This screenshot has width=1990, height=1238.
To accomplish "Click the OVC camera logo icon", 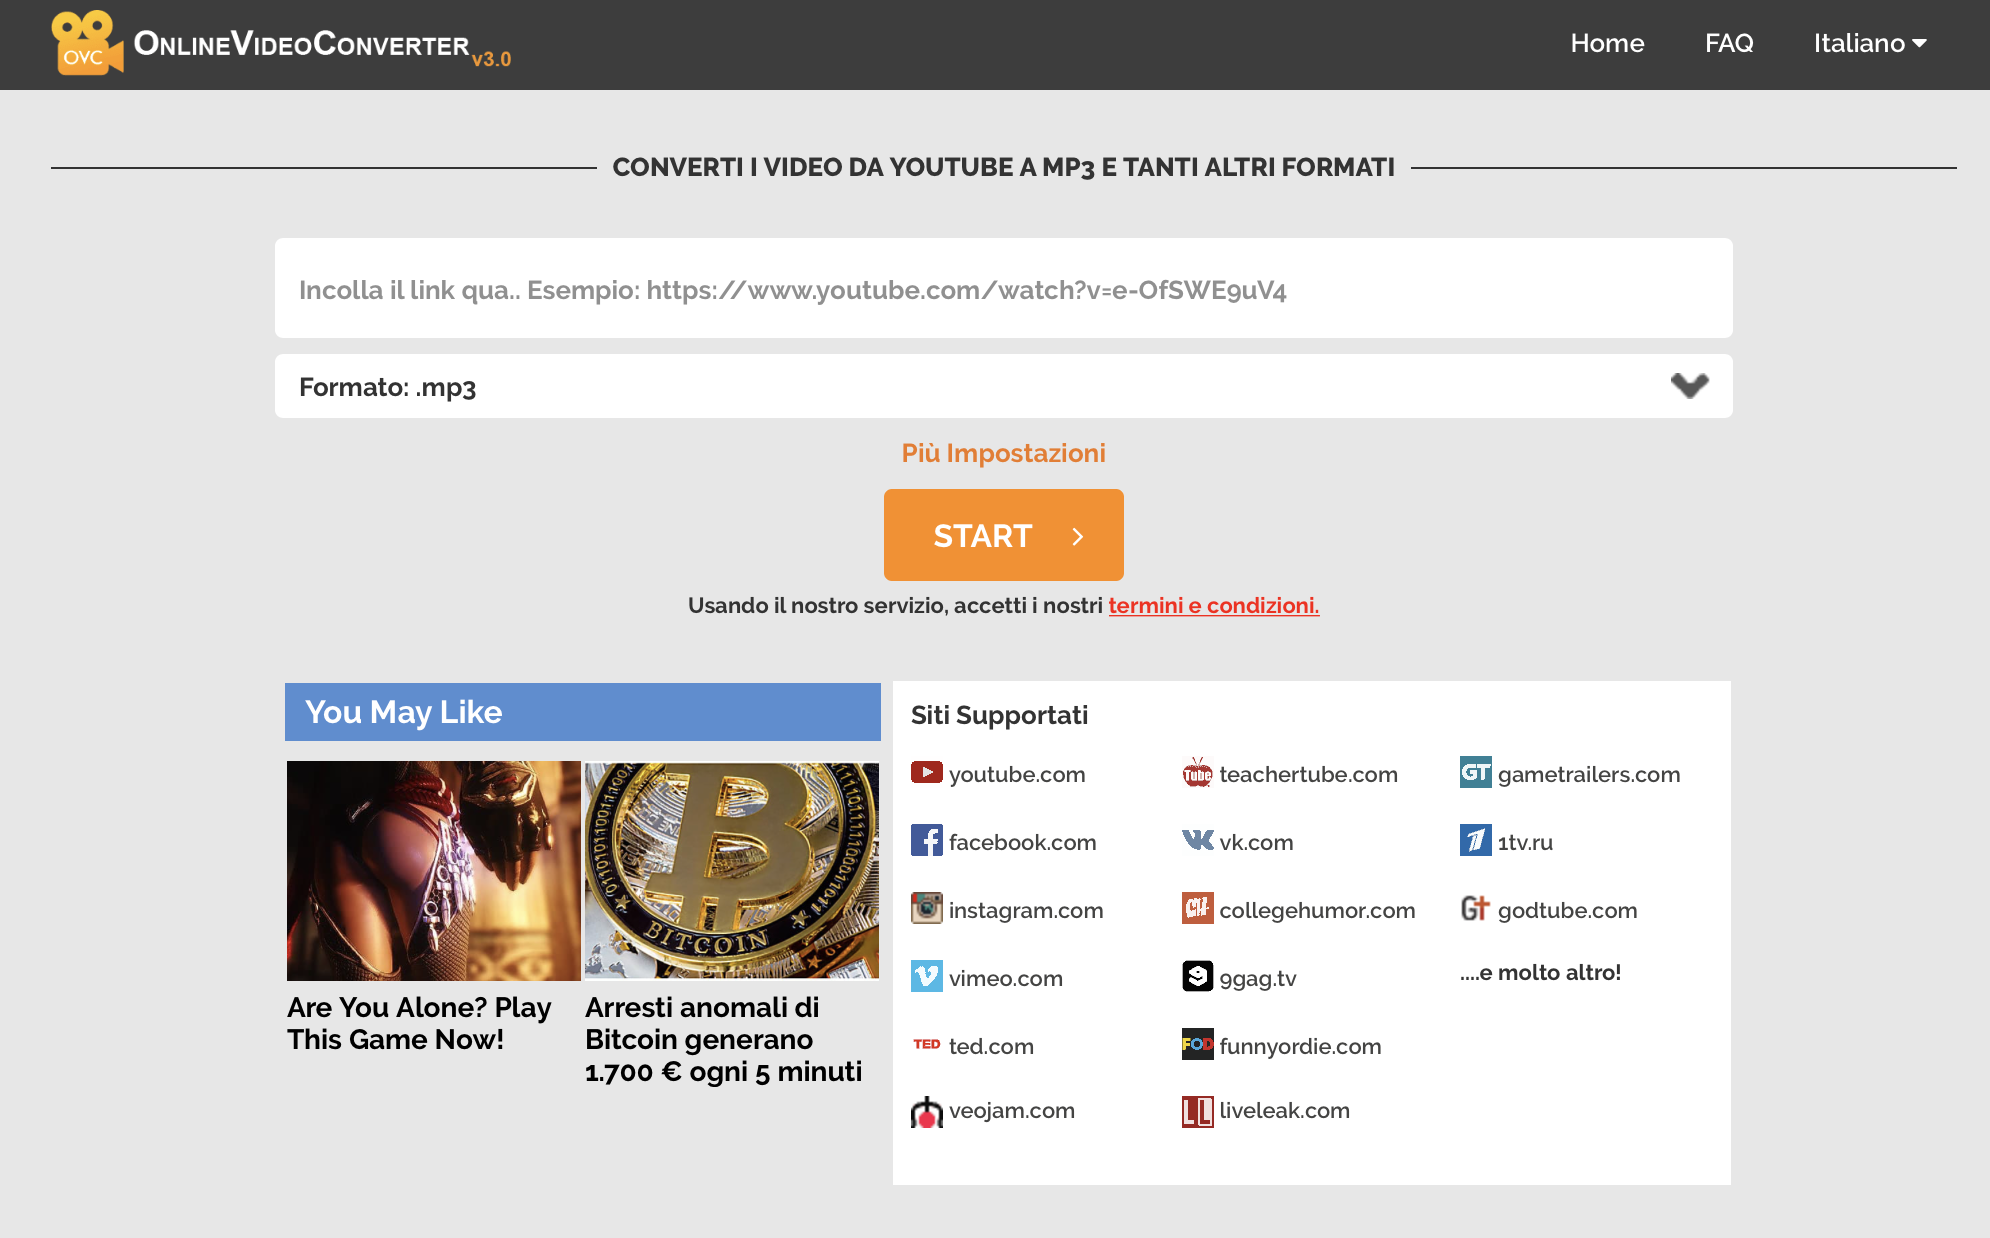I will [x=86, y=43].
